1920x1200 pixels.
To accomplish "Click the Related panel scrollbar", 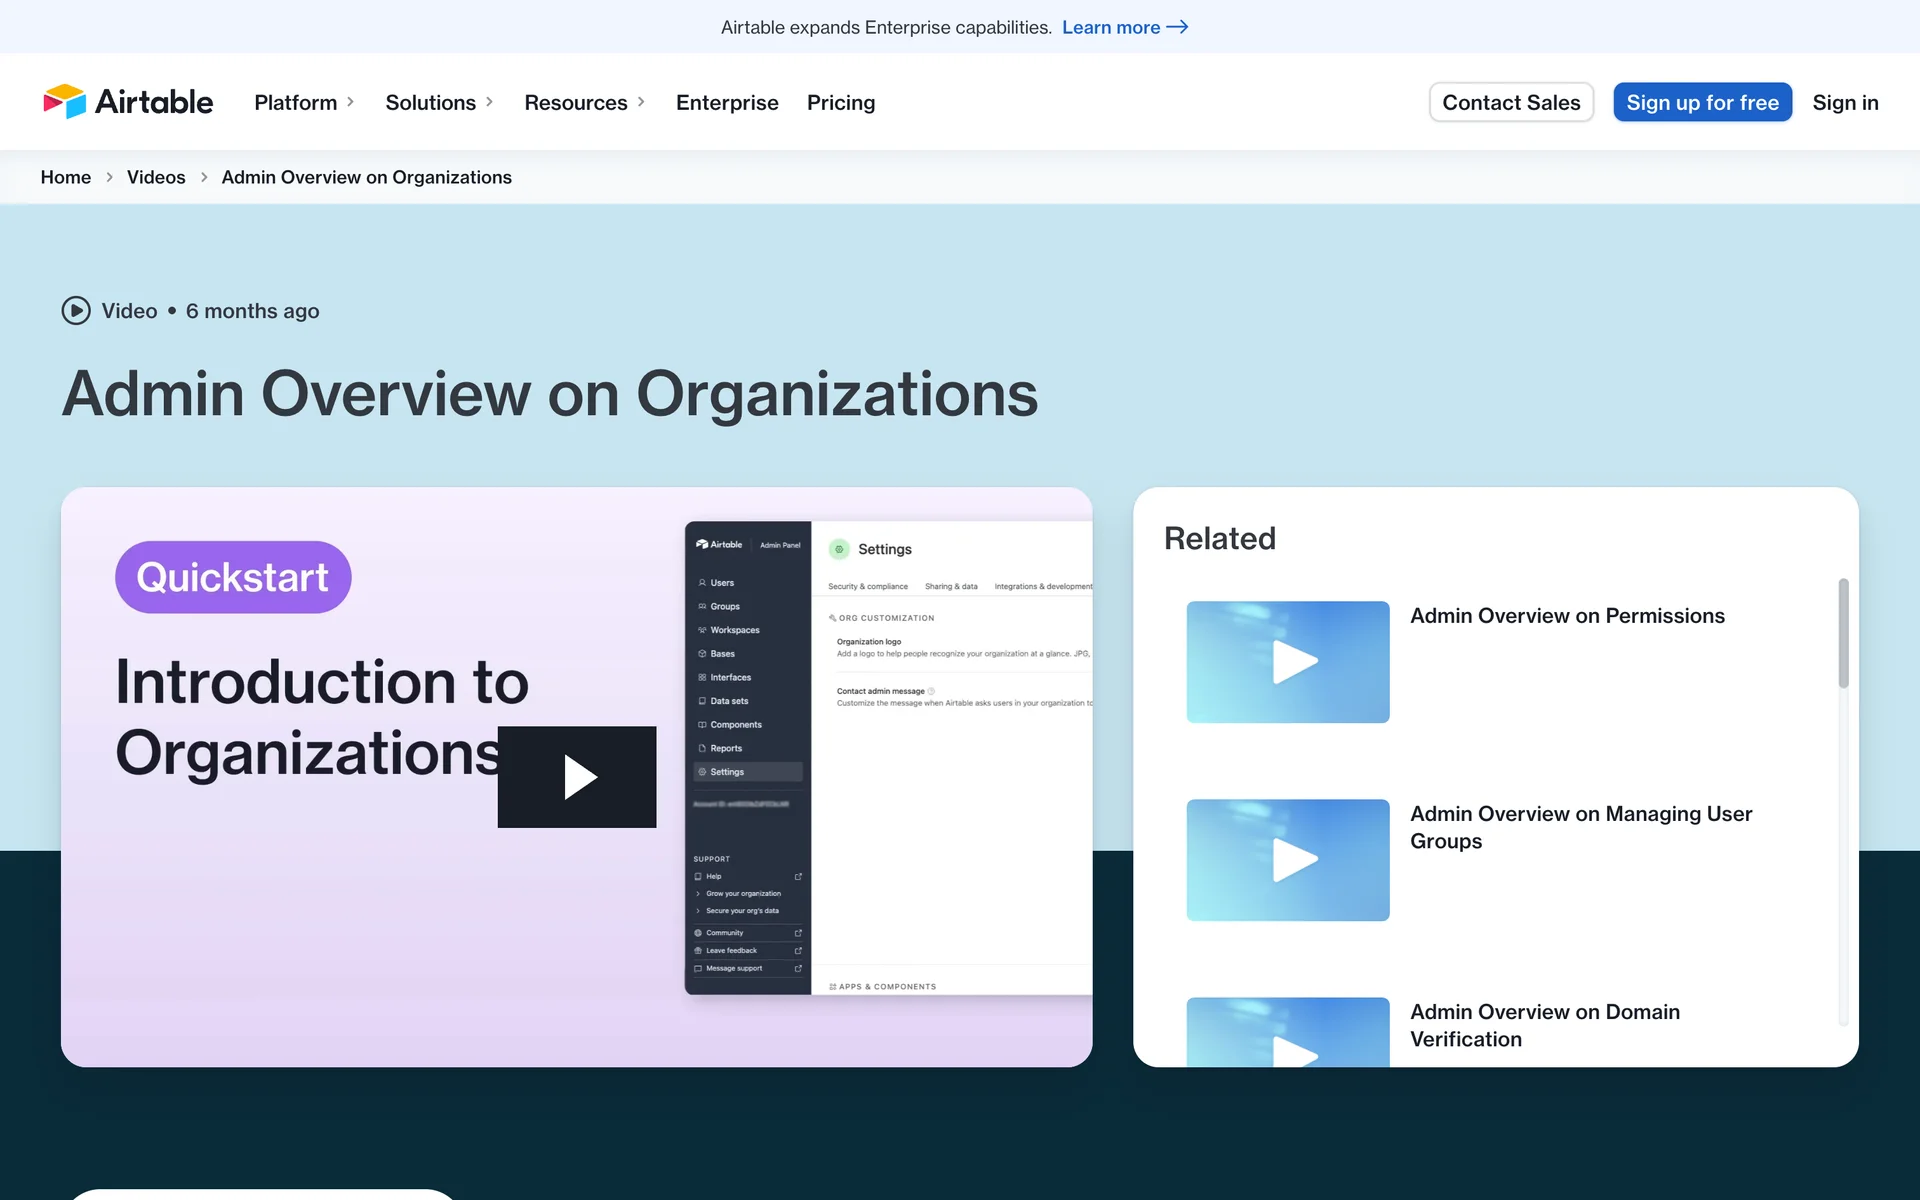I will coord(1843,634).
